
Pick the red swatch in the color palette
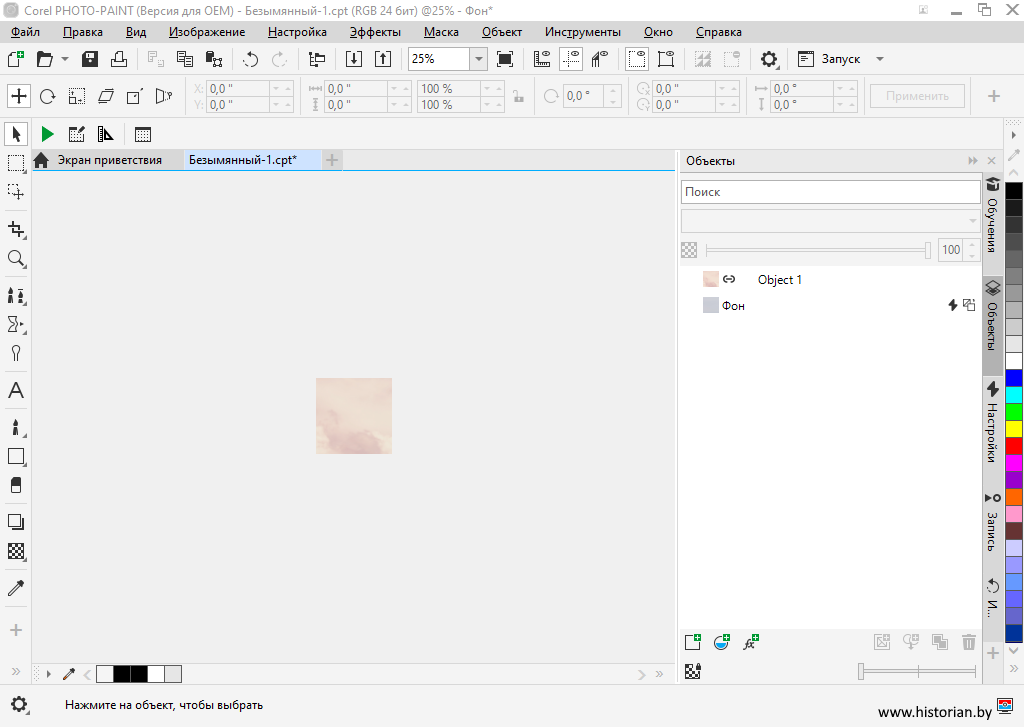coord(1014,445)
